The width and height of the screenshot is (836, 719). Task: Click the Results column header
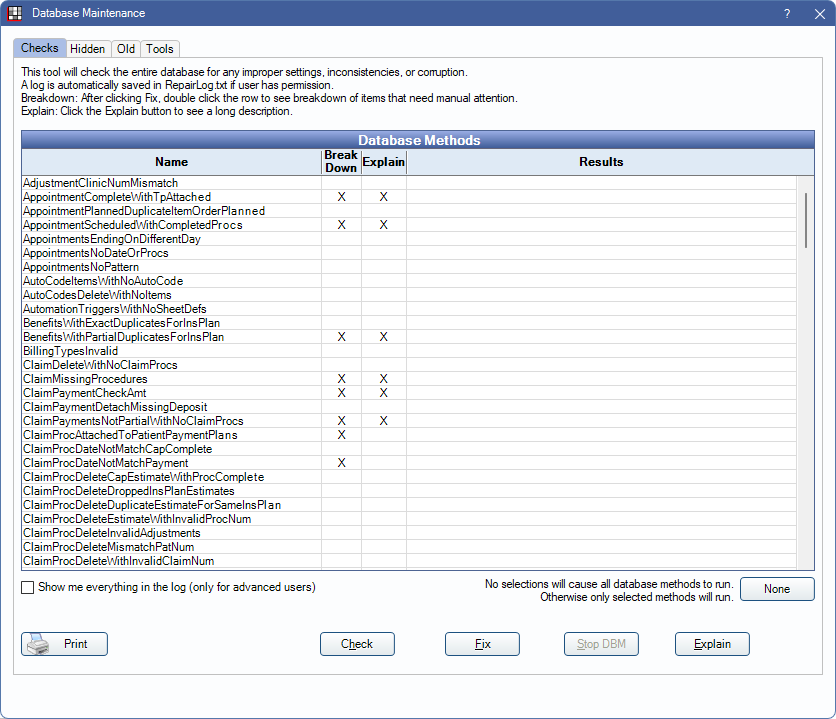click(x=601, y=162)
